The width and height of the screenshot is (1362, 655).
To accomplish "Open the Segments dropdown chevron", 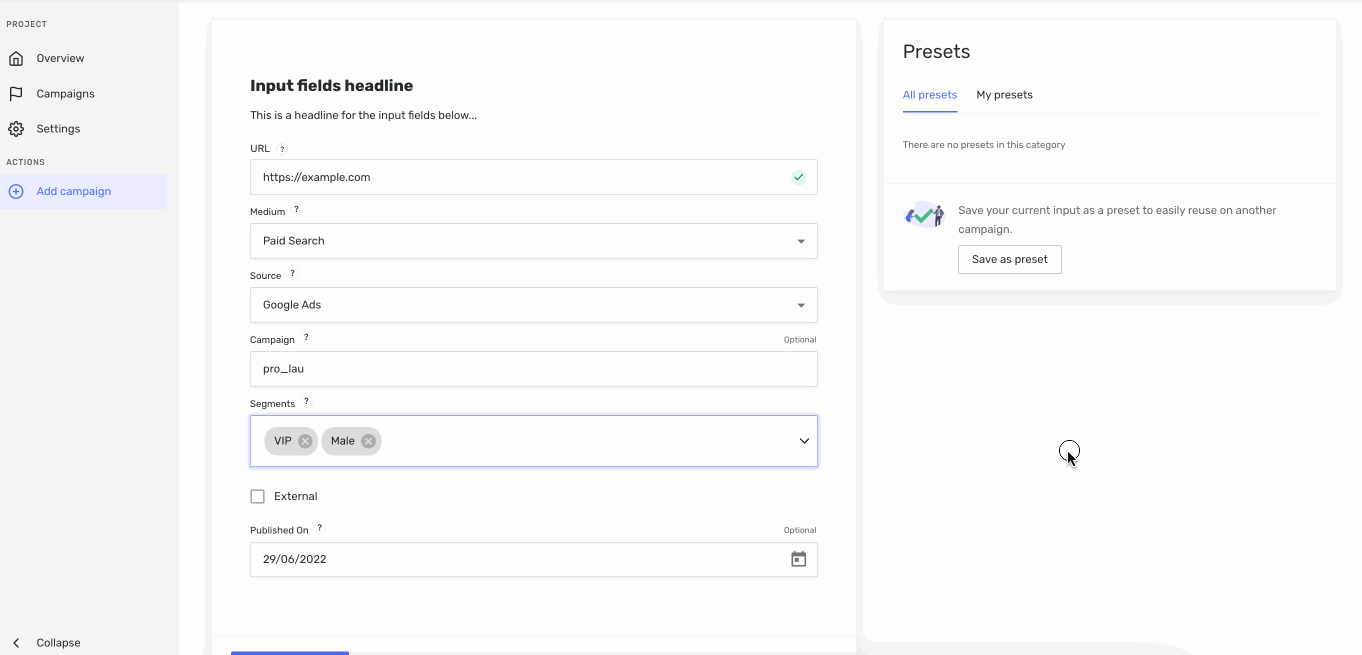I will coord(803,440).
